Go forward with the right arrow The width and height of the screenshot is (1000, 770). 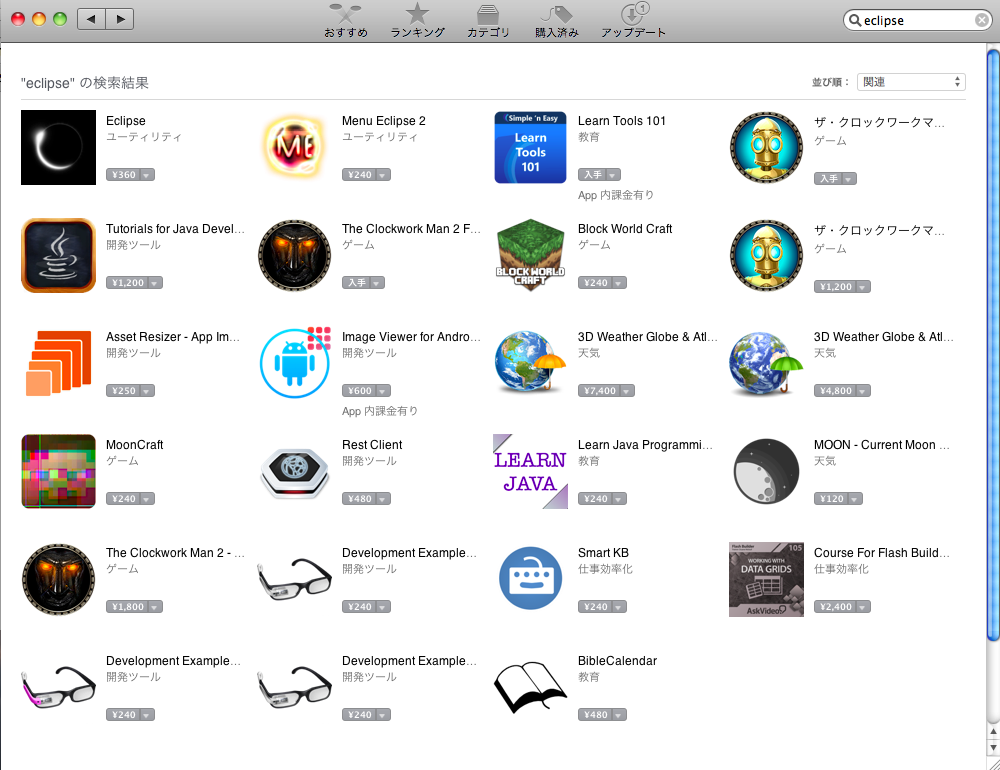120,19
